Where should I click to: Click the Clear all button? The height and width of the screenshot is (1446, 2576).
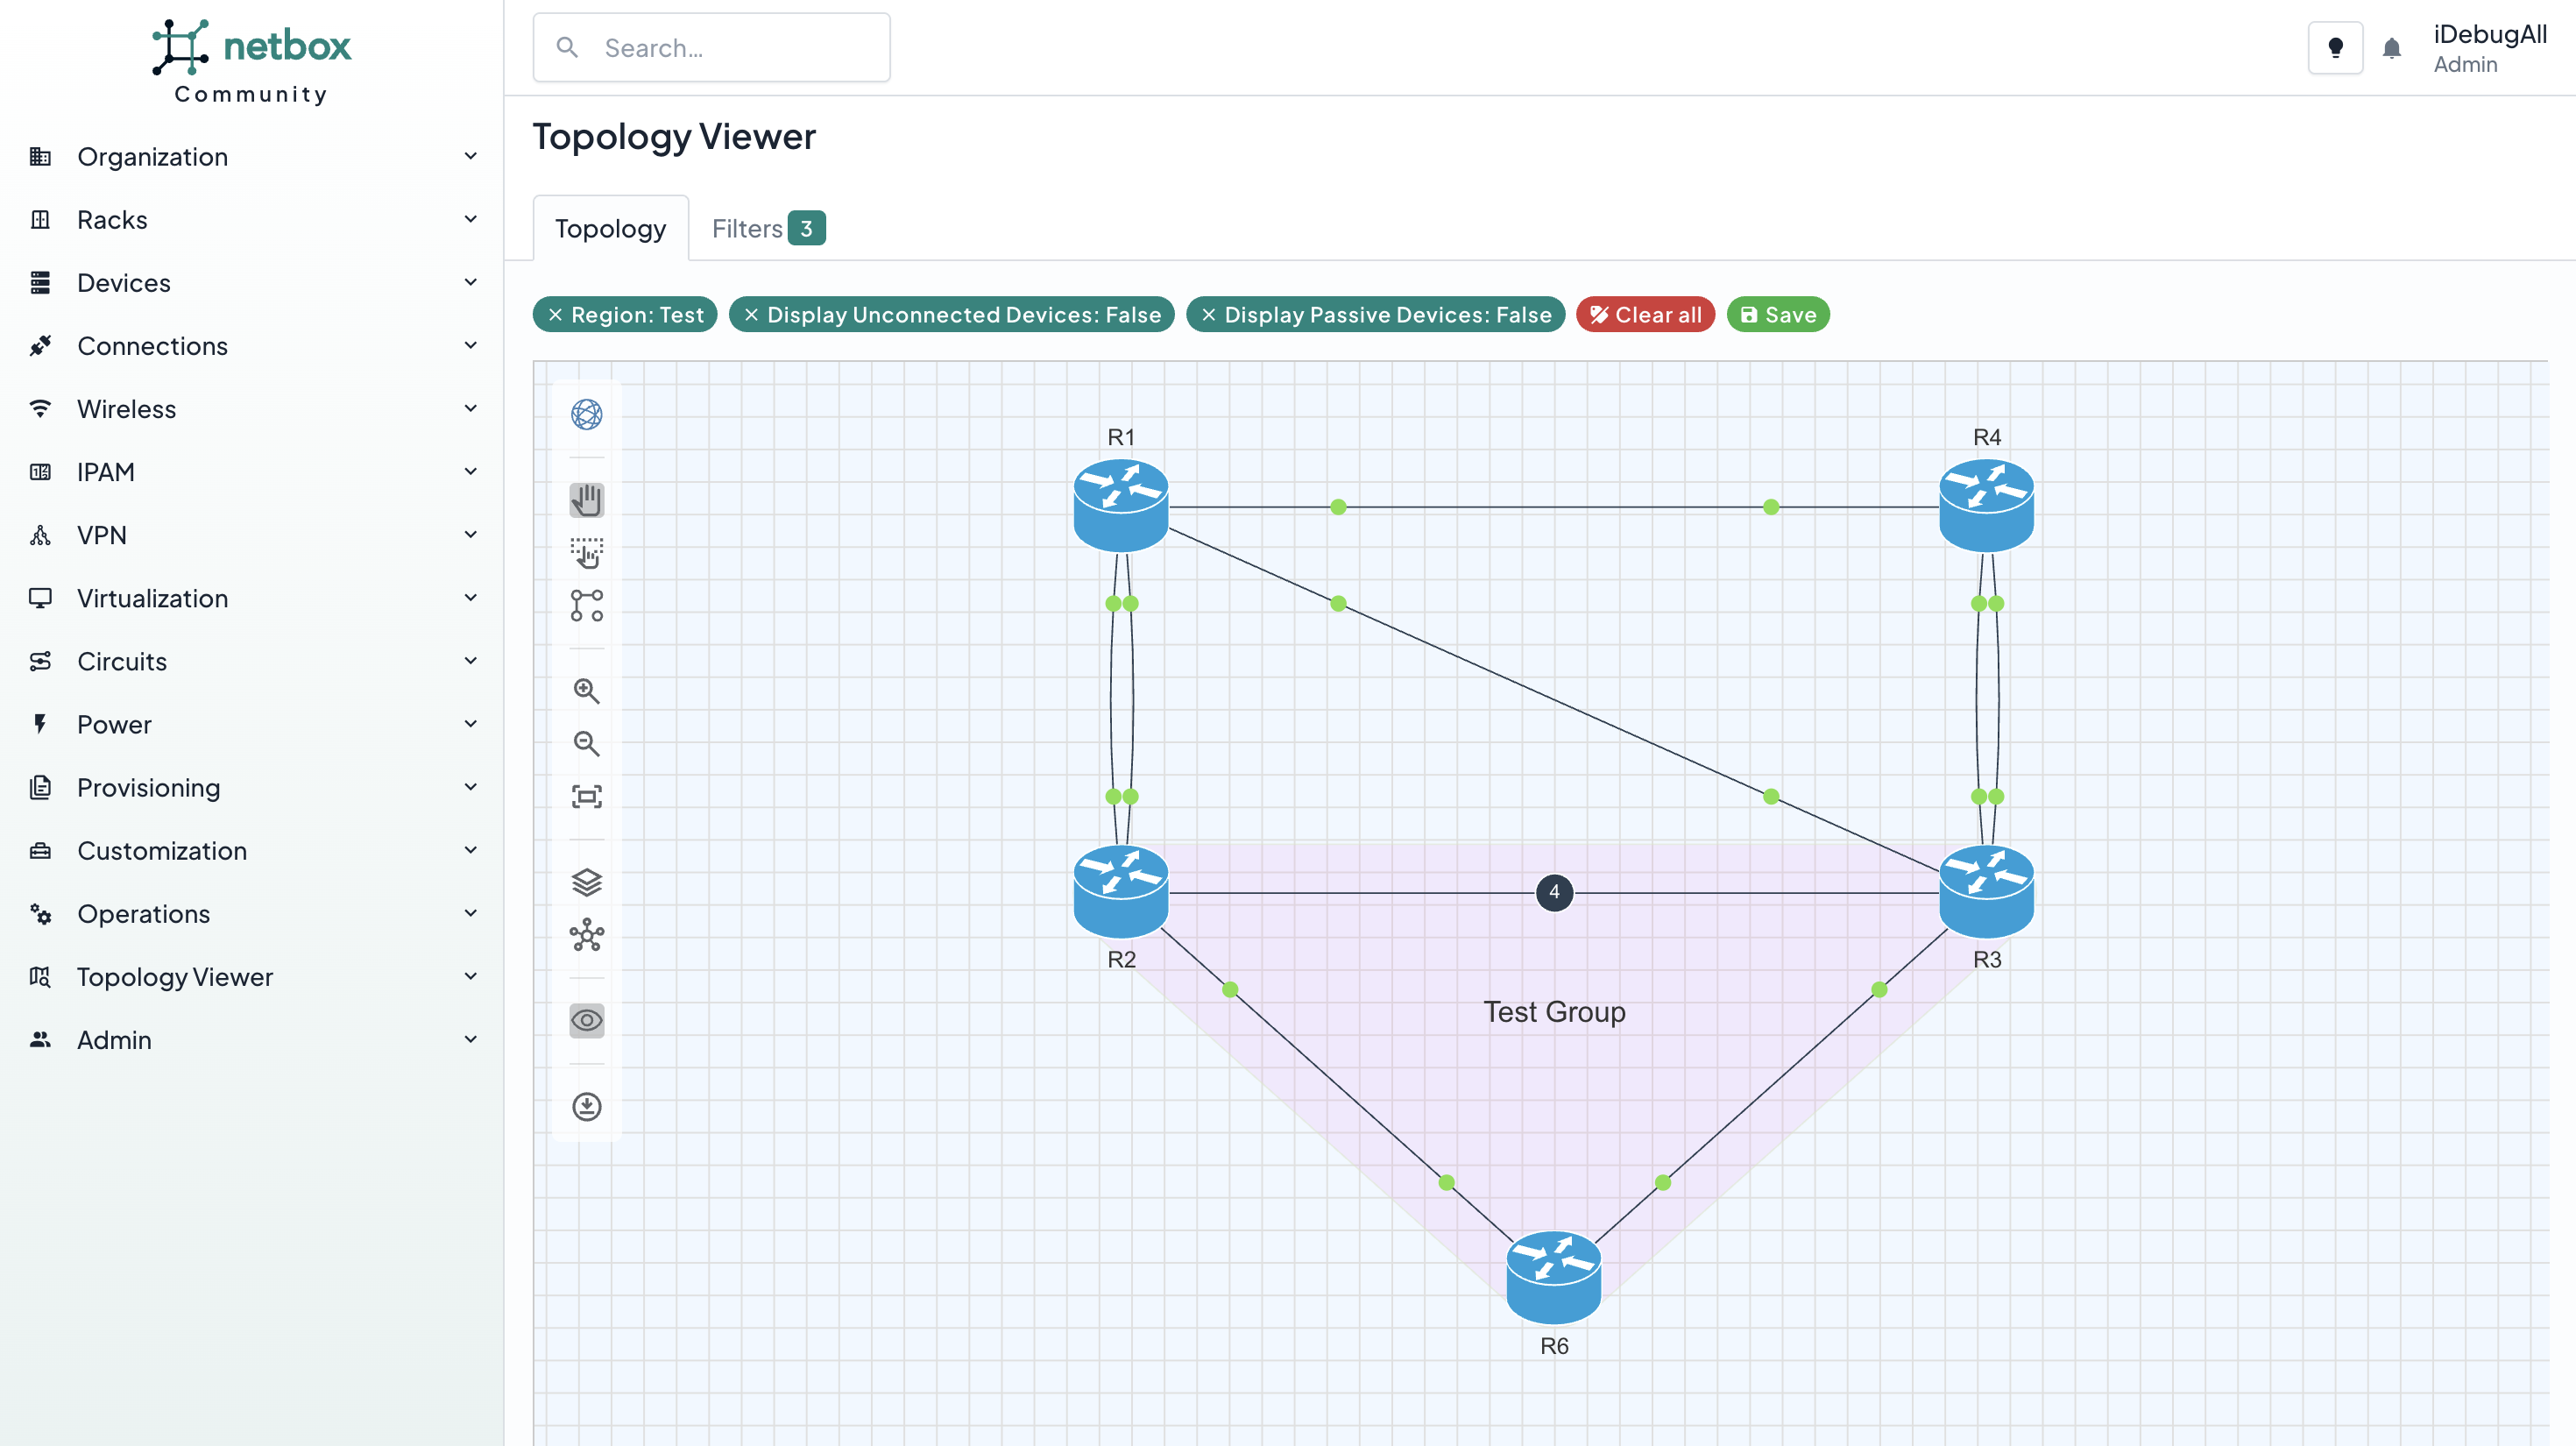[x=1645, y=313]
